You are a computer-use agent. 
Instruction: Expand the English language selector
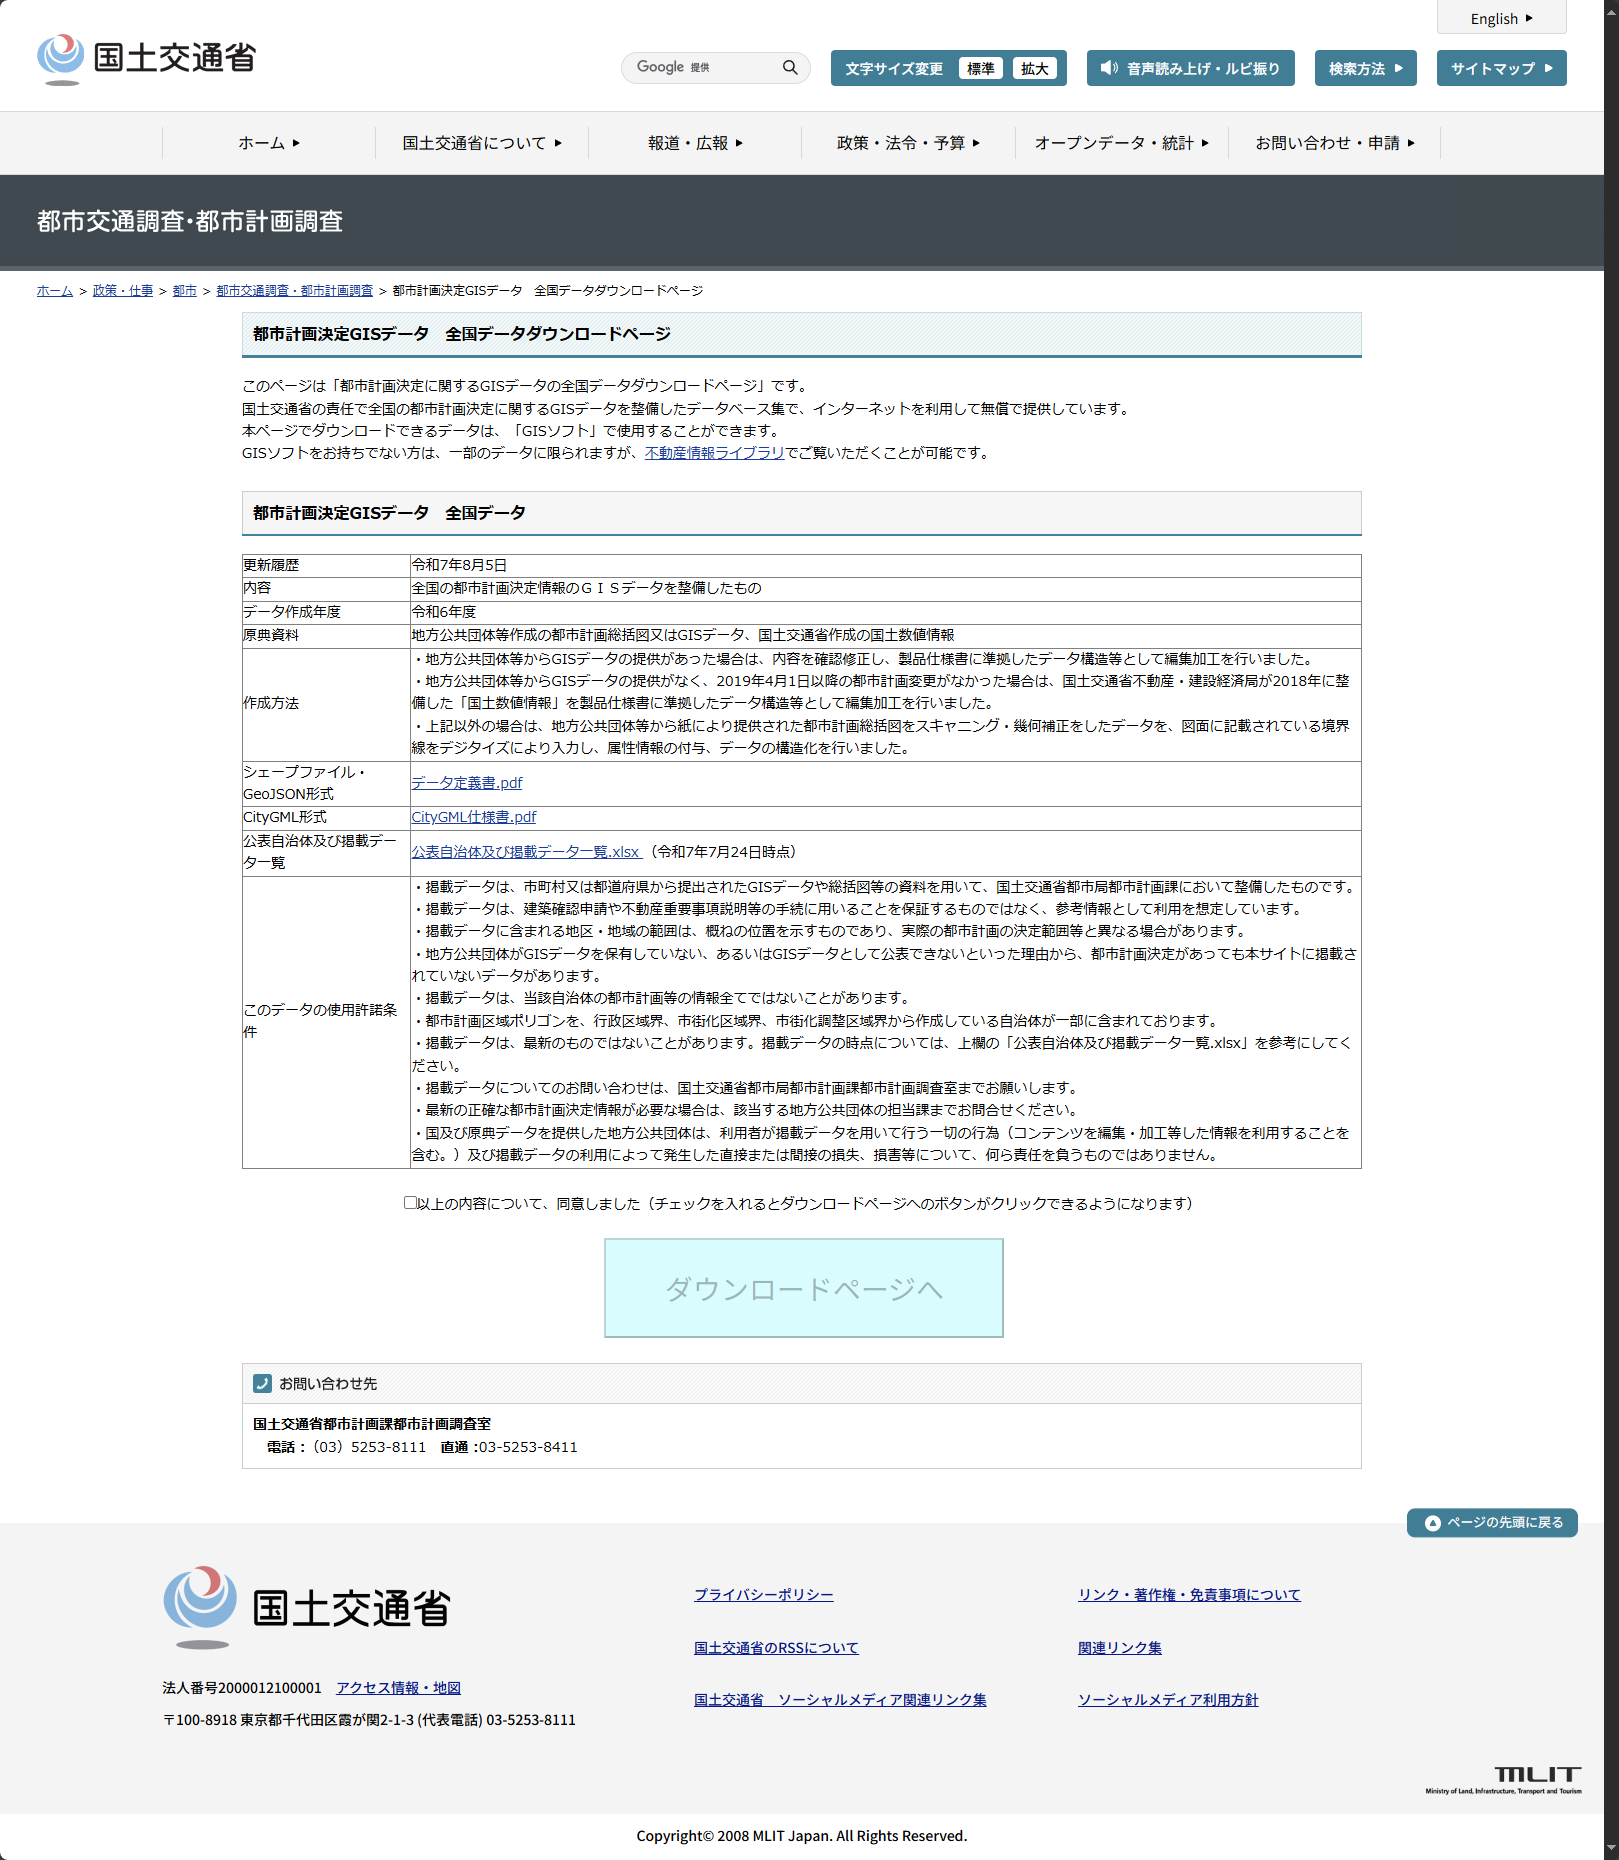pos(1501,19)
